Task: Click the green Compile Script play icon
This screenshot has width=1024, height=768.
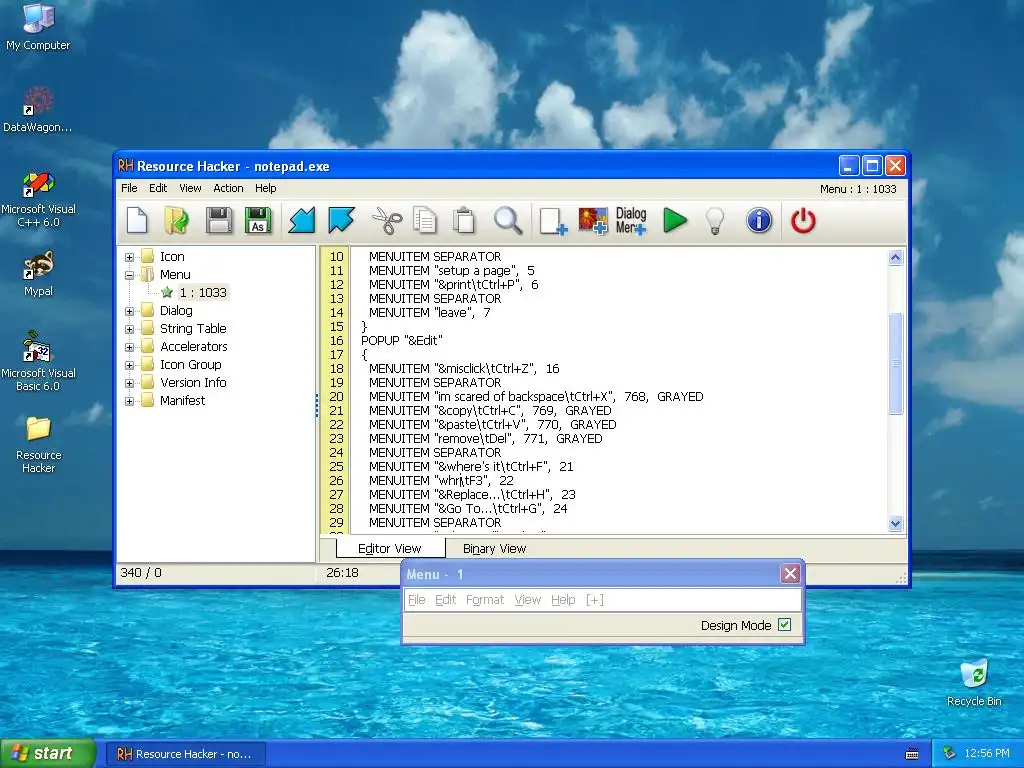Action: pyautogui.click(x=675, y=220)
